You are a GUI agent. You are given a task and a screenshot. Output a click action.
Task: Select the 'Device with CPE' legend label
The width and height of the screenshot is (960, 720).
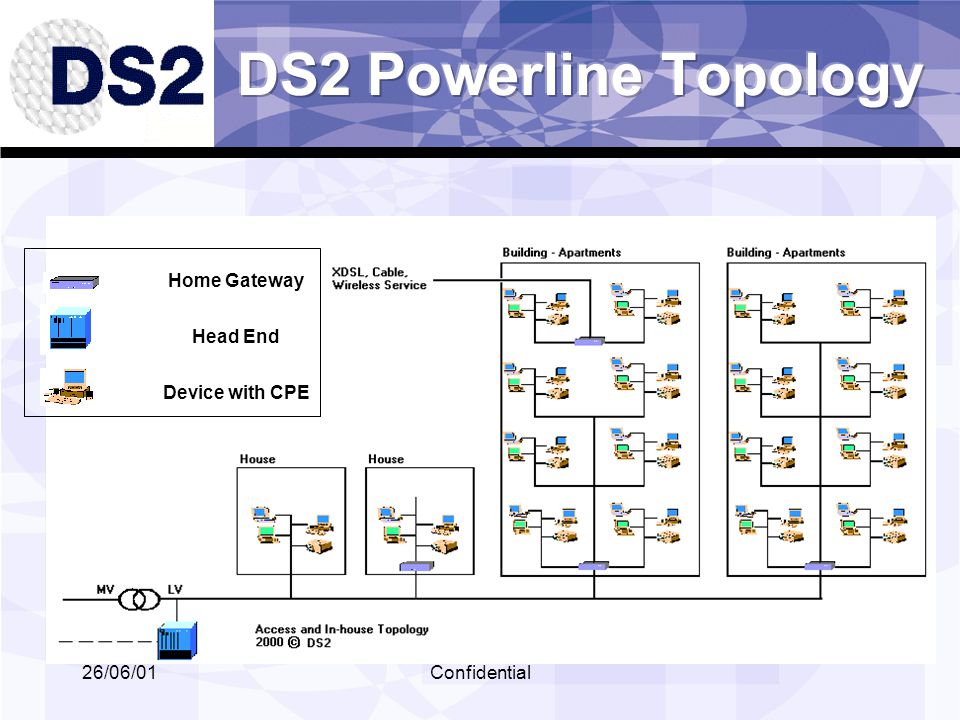[236, 392]
